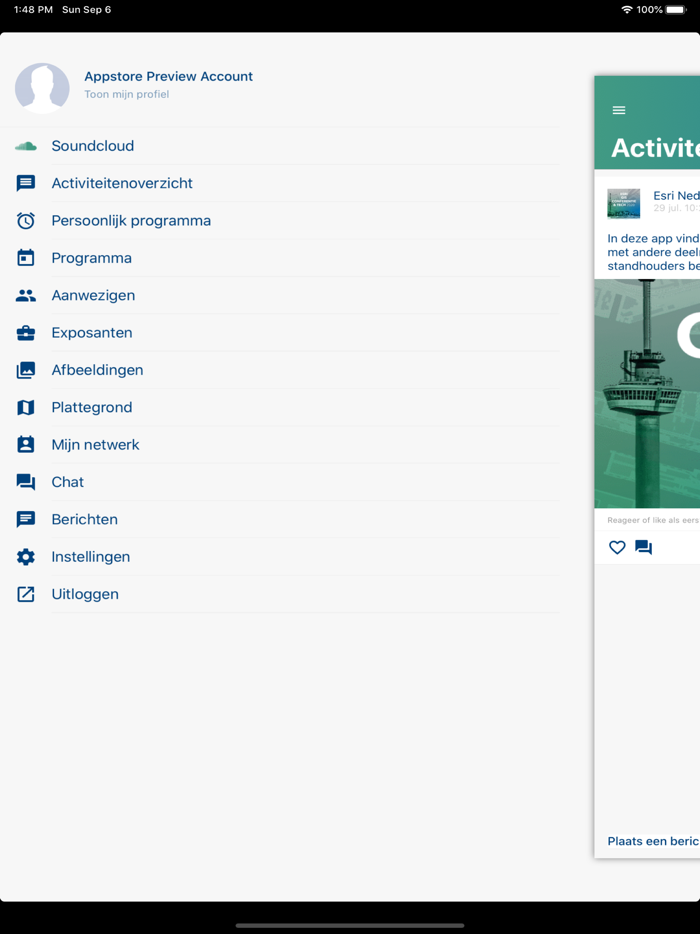Choose Uitloggen to log out
Image resolution: width=700 pixels, height=934 pixels.
coord(85,594)
